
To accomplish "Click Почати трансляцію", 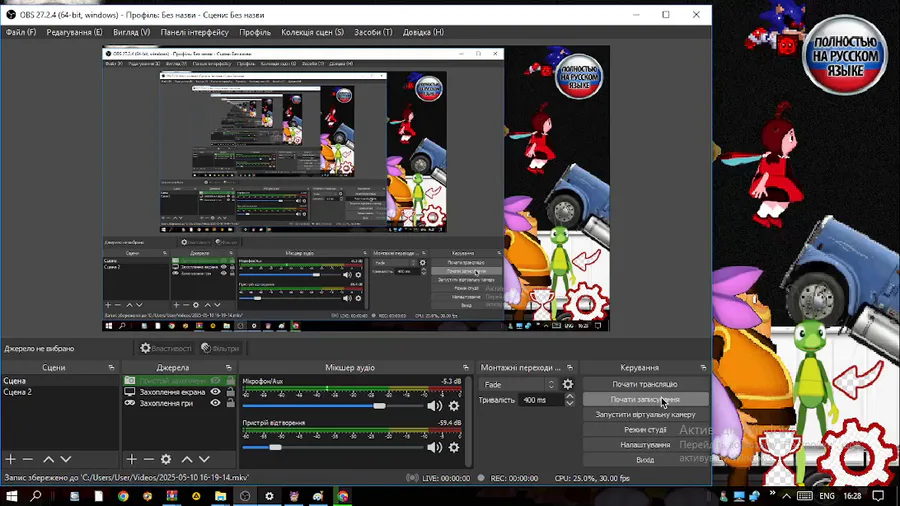I will click(645, 384).
